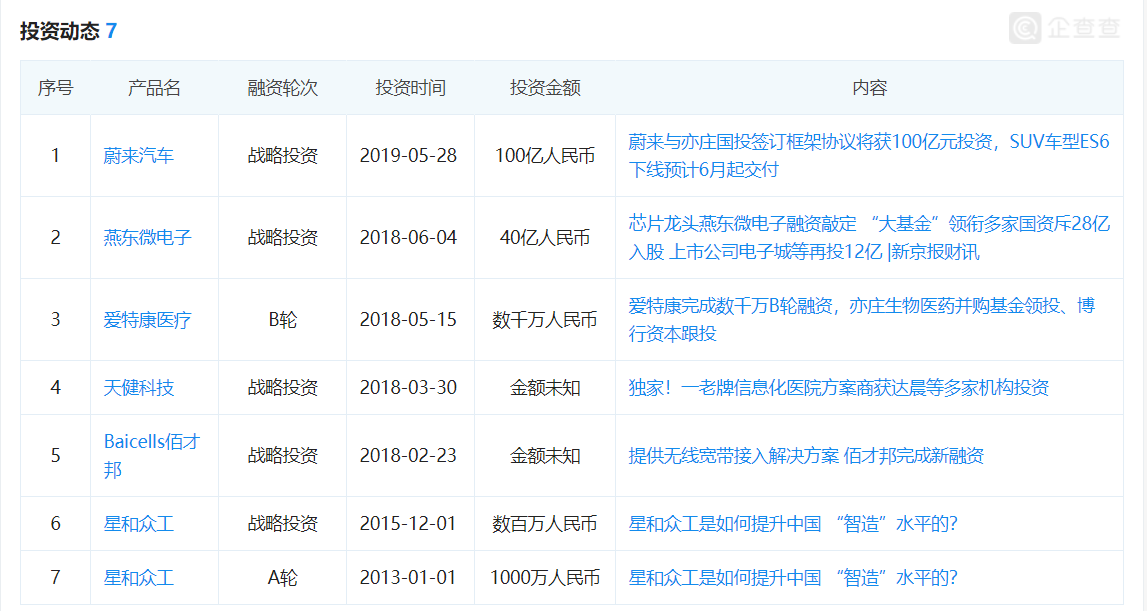Open the Baicells佰才邦 product link

(x=151, y=455)
